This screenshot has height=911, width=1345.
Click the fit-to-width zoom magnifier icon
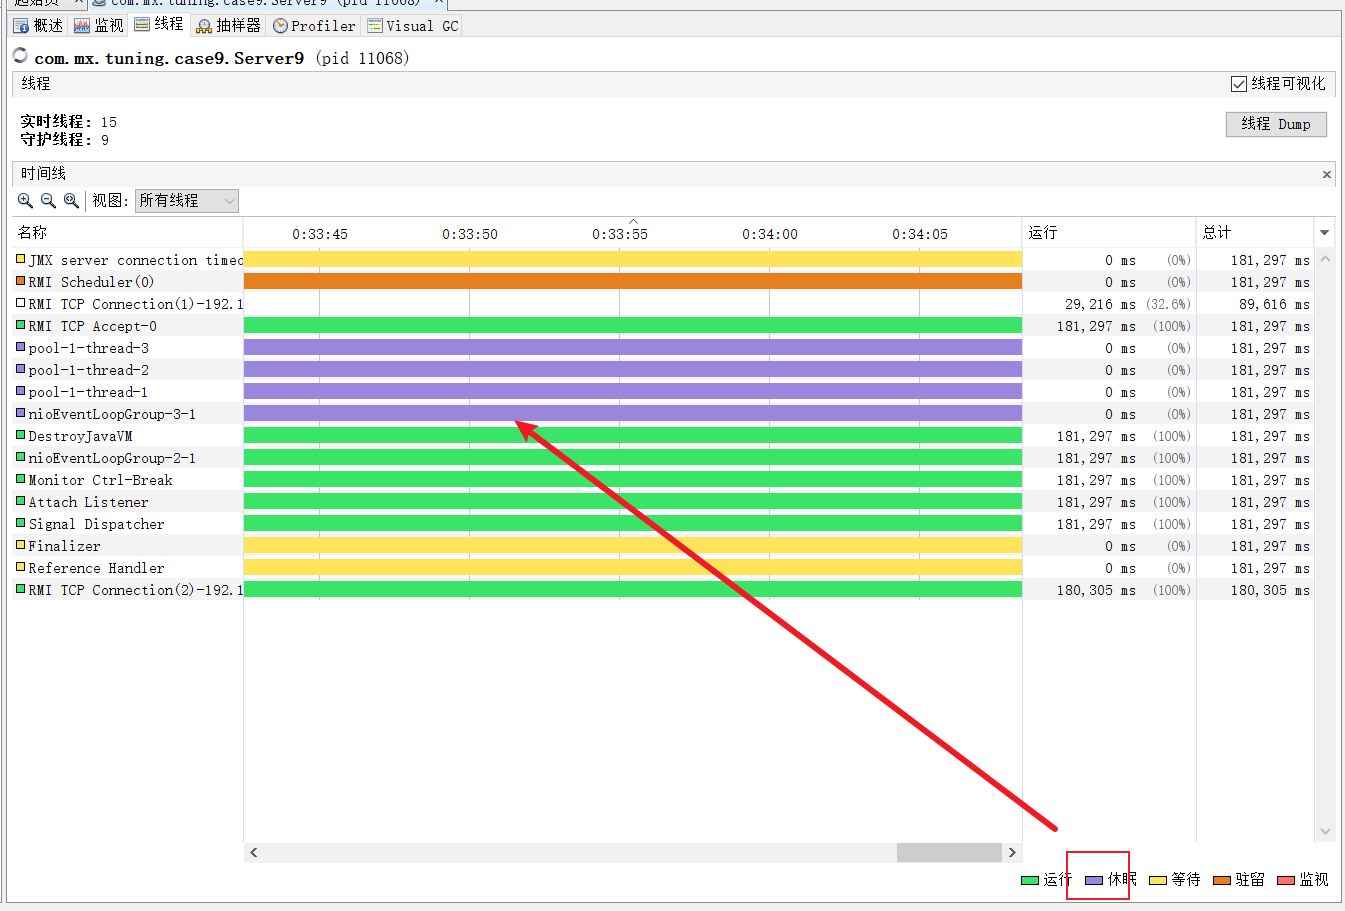(x=71, y=201)
